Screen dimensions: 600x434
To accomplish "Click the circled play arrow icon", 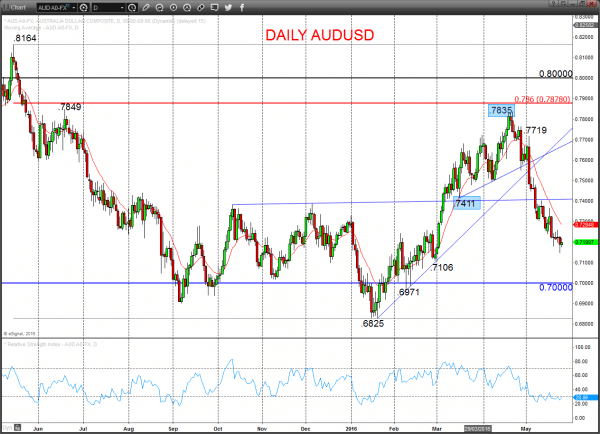I will click(173, 8).
